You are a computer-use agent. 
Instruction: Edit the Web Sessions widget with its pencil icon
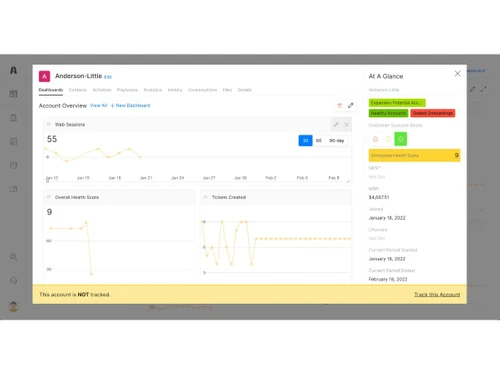click(x=336, y=124)
